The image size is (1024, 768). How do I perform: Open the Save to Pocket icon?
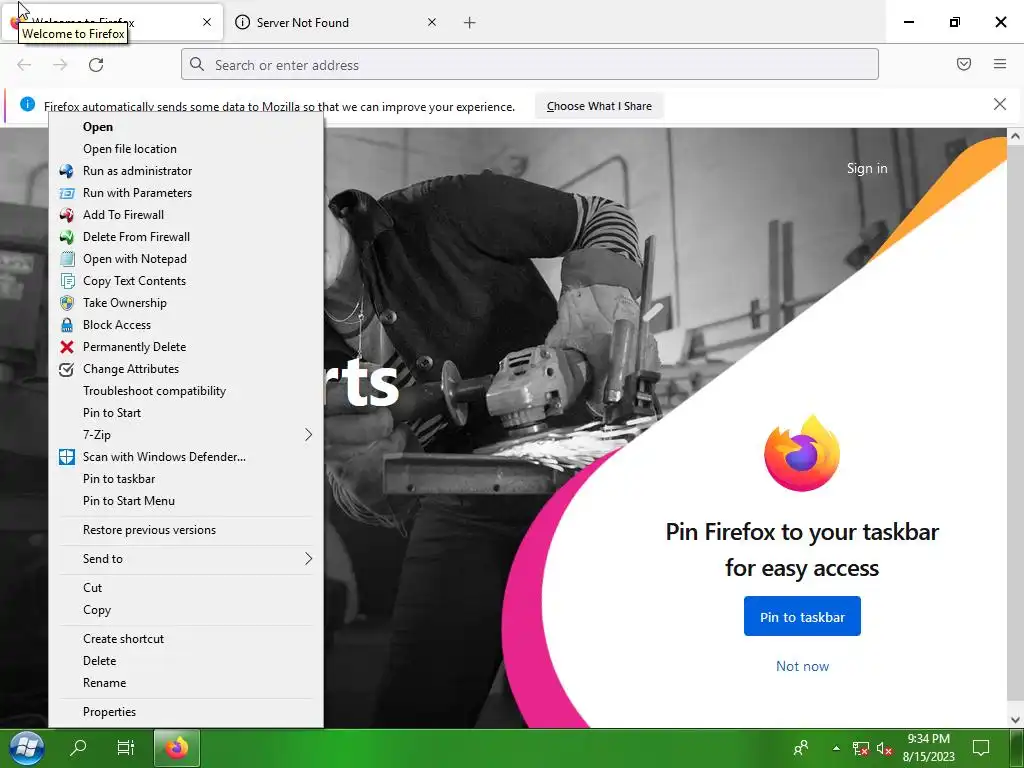pyautogui.click(x=964, y=64)
